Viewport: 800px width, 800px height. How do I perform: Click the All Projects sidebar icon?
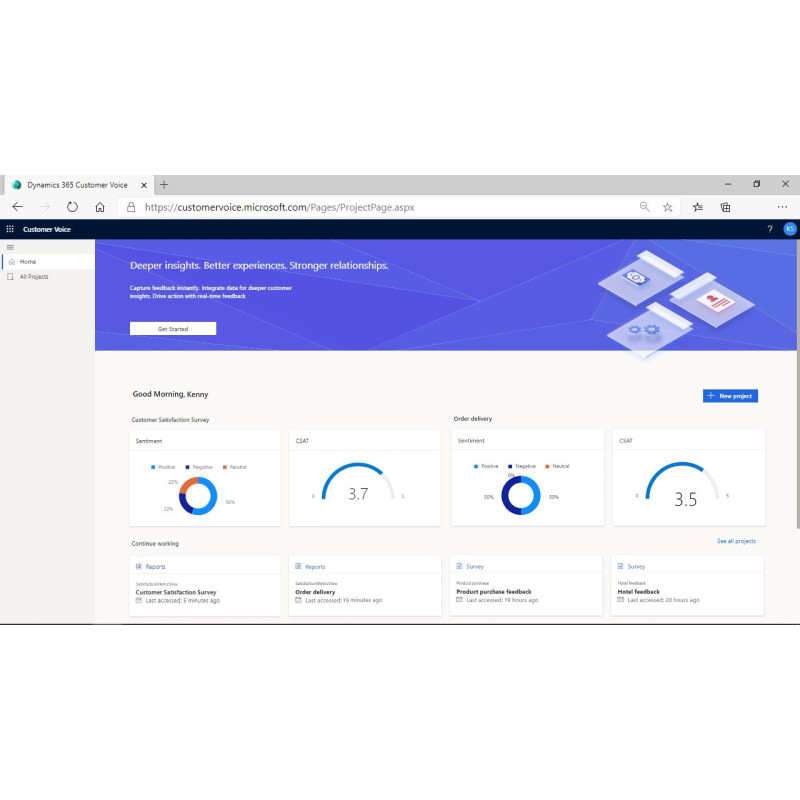[x=10, y=277]
